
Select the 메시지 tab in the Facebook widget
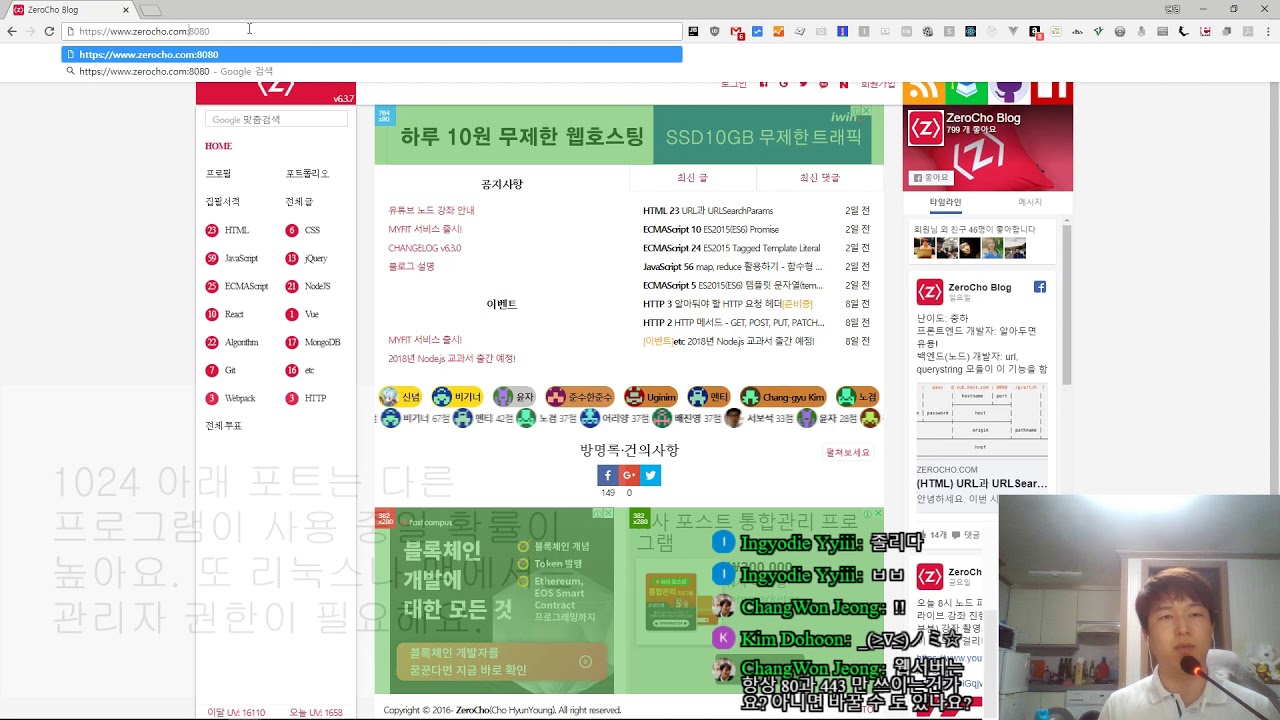[1030, 202]
